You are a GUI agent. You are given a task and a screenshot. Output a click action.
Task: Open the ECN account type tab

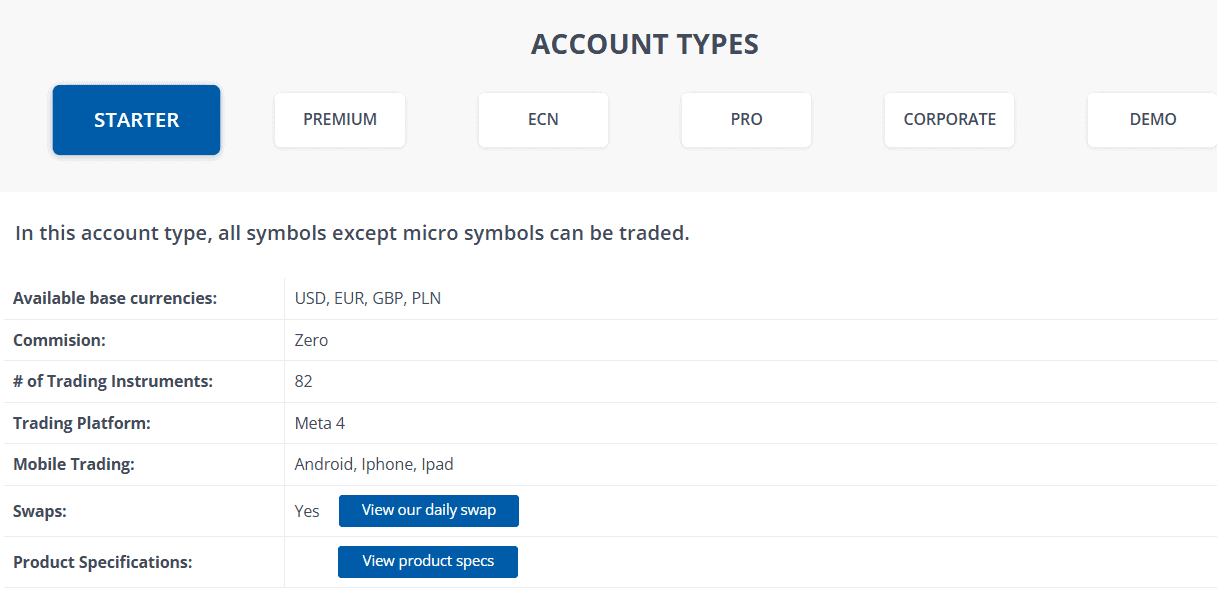pos(543,119)
